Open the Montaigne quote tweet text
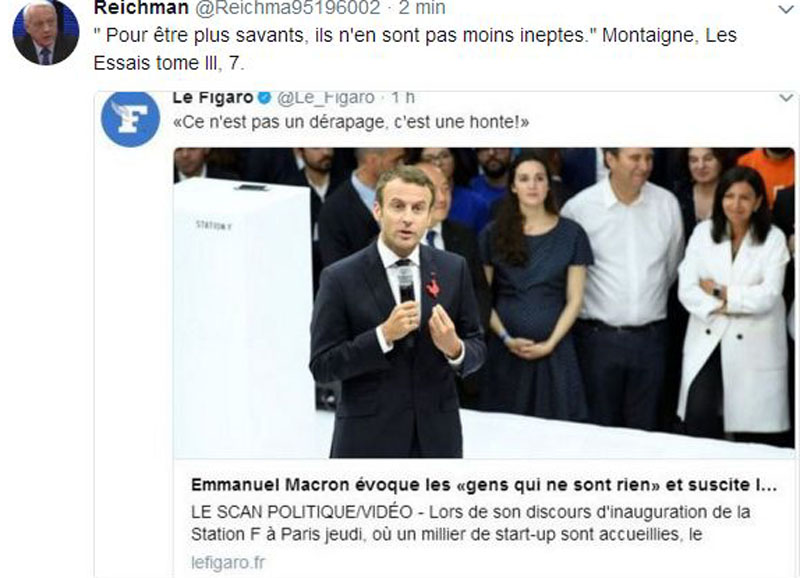The image size is (800, 578). click(x=415, y=49)
